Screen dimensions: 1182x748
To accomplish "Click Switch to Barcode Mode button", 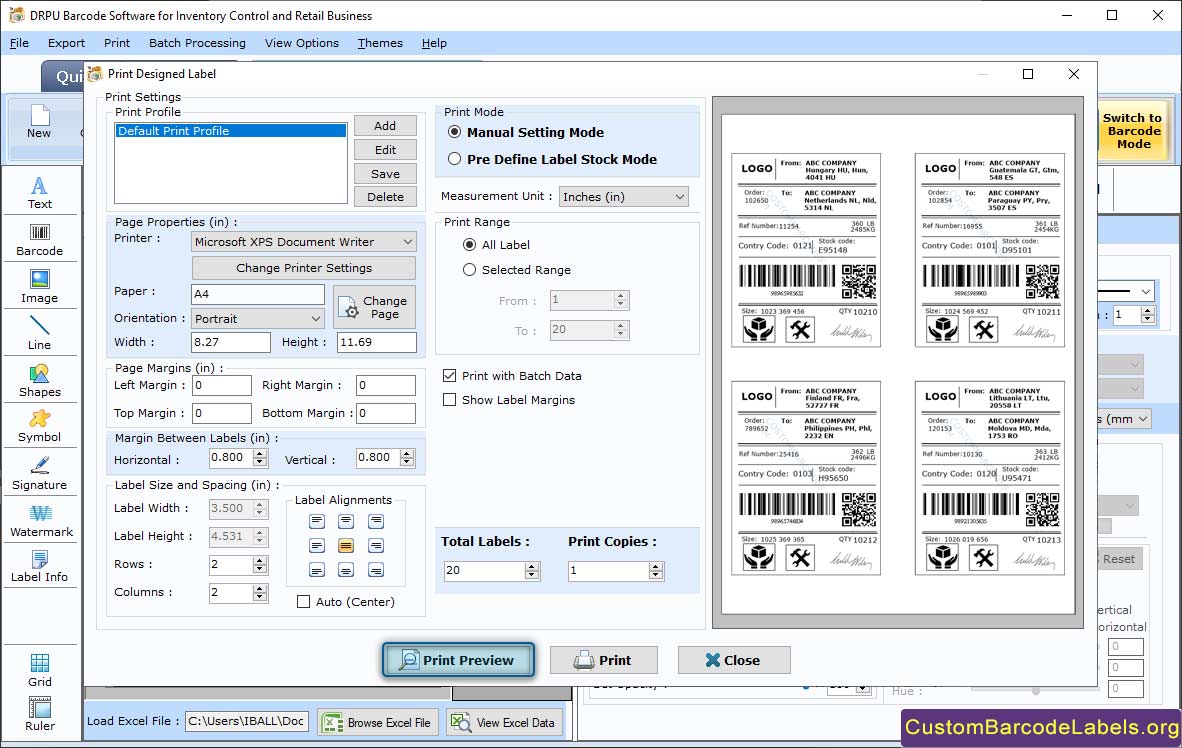I will [1133, 130].
